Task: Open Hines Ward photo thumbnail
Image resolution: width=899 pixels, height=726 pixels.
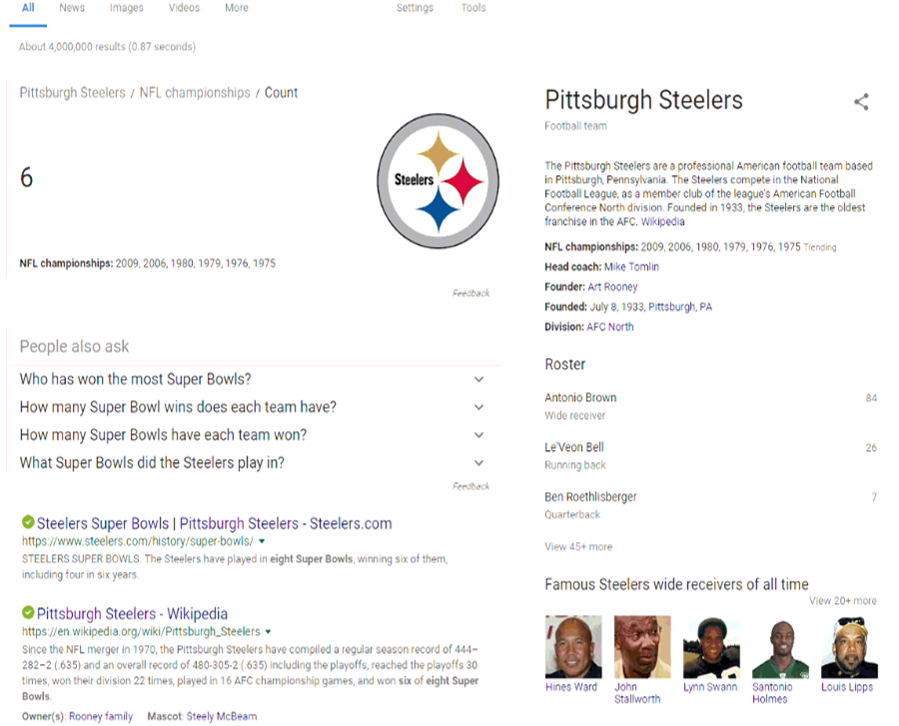Action: click(x=573, y=647)
